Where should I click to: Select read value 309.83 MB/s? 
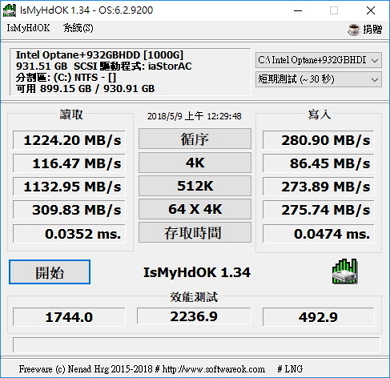(x=69, y=210)
